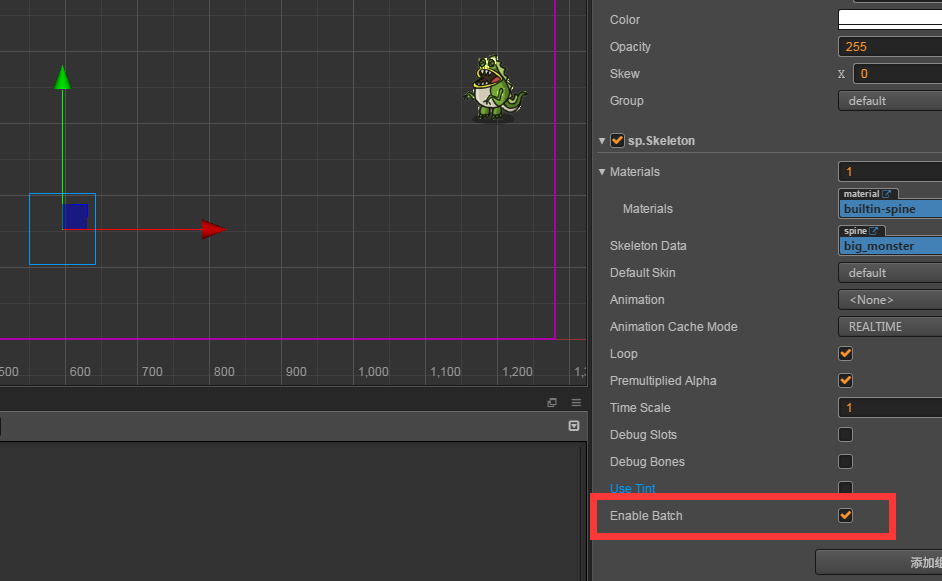Screen dimensions: 942x581
Task: Open material asset link icon
Action: [886, 193]
